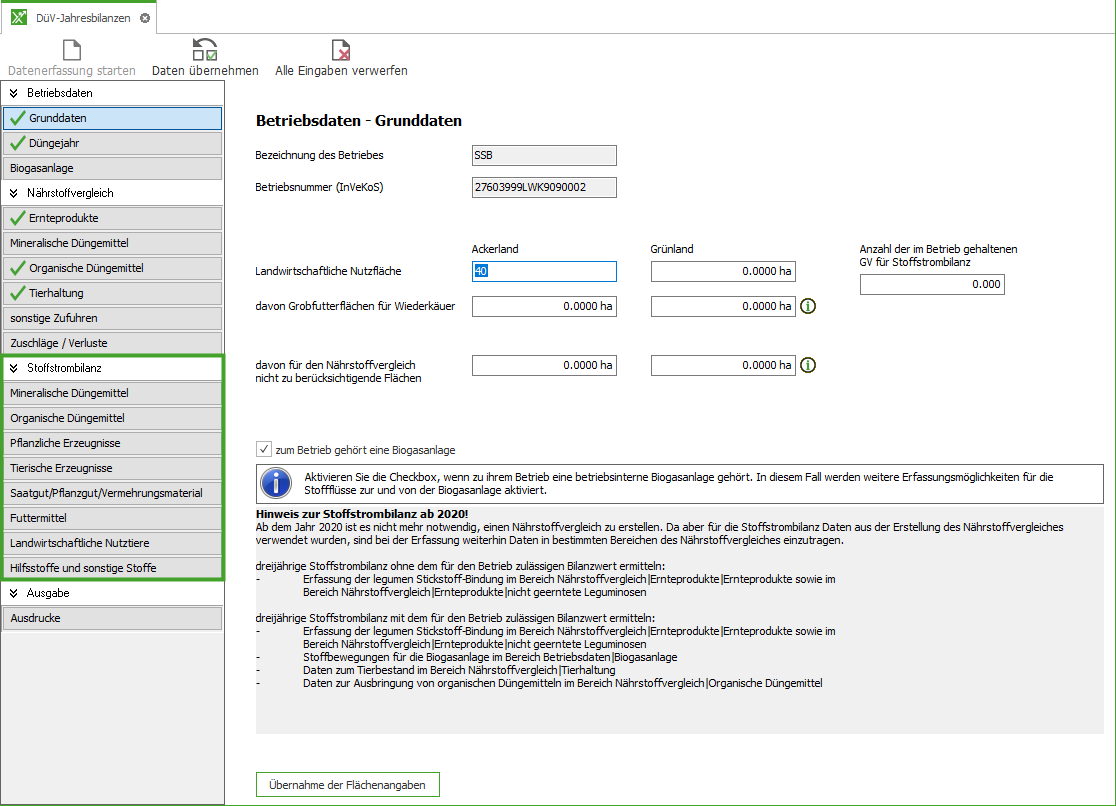Click the GV für Stoffstrombilanz input field

[931, 284]
